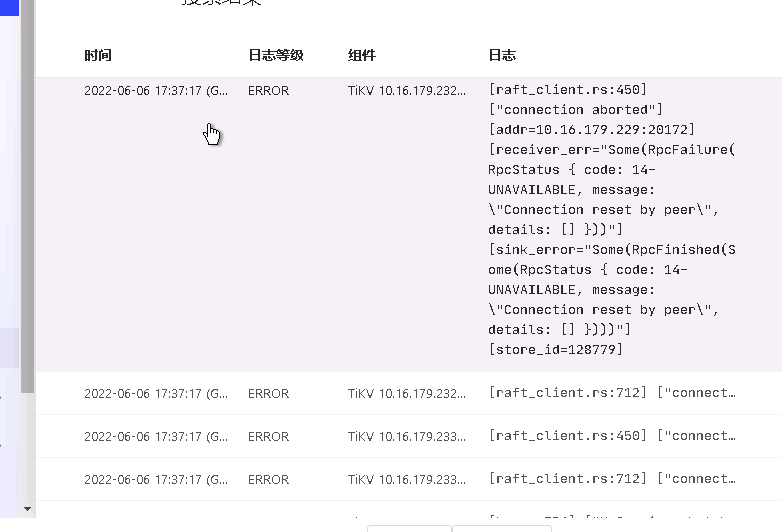This screenshot has width=782, height=532.
Task: Click ERROR in the 10.16.179.233 raft_client.rs:712 row
Action: tap(268, 480)
